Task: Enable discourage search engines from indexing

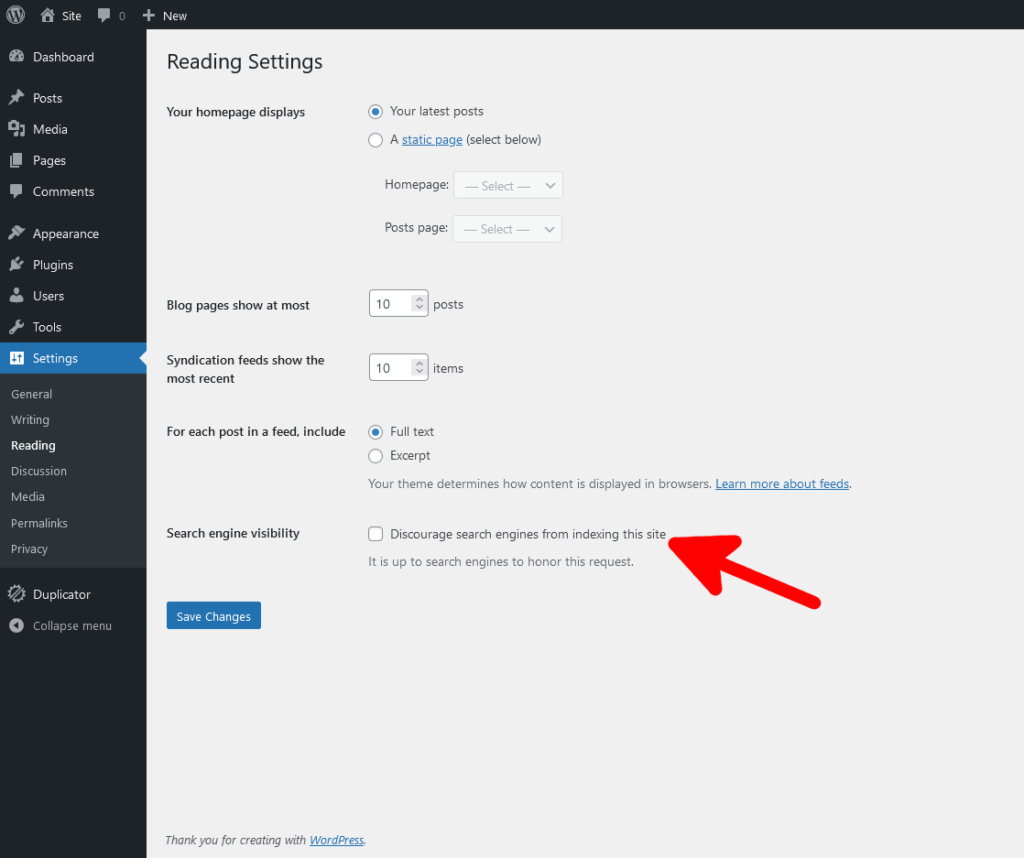Action: 375,533
